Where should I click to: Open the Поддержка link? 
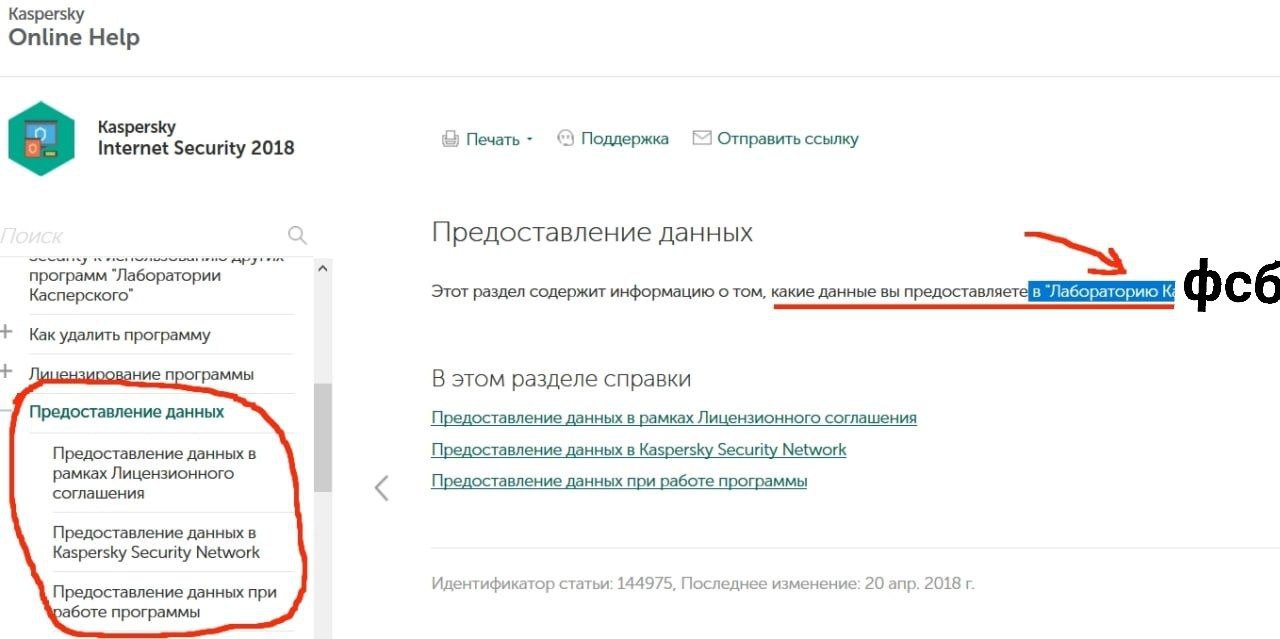625,138
